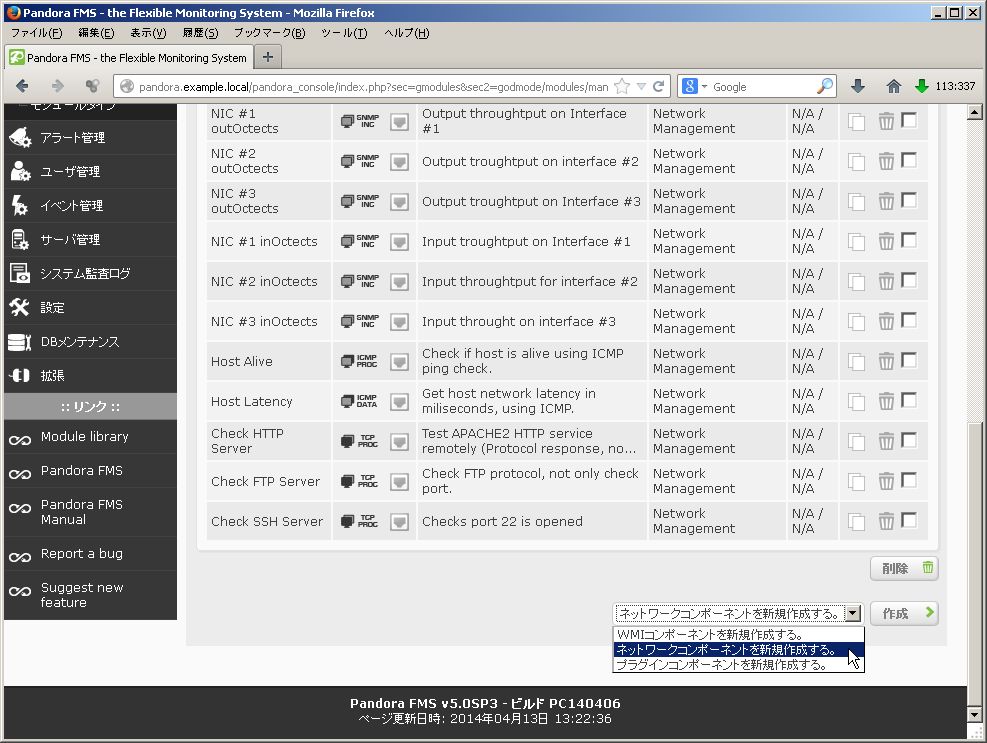Click the 削除 delete button
This screenshot has height=743, width=987.
click(x=904, y=569)
